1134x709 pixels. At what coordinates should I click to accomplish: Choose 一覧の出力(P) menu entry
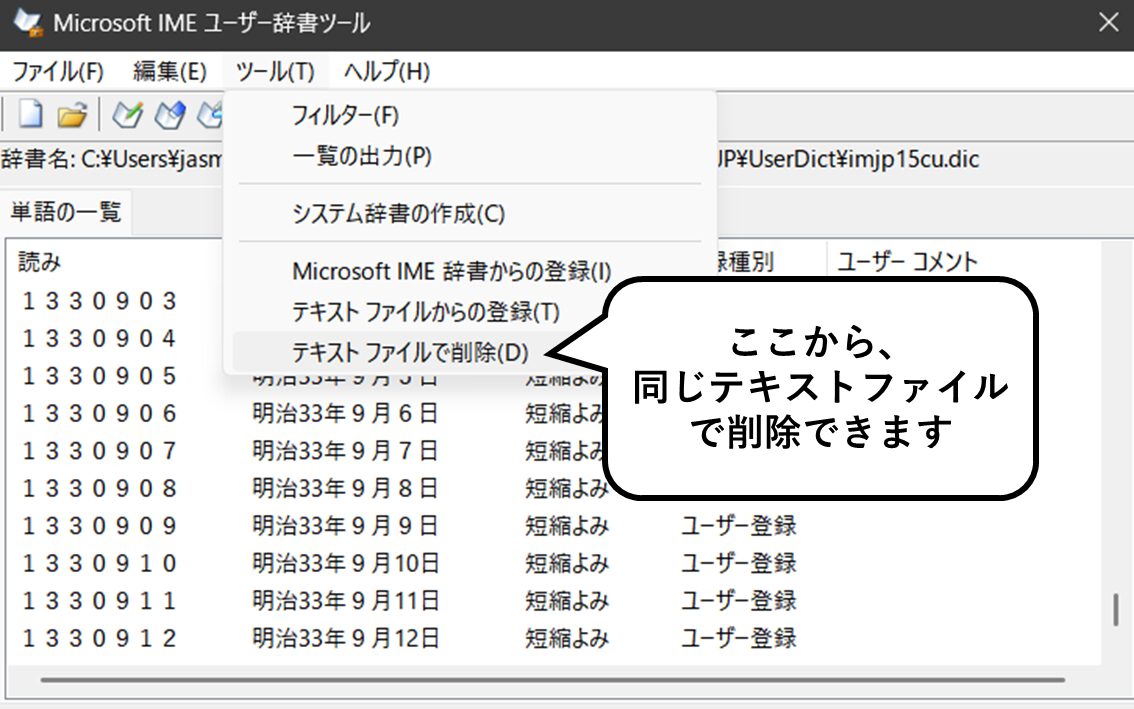[361, 157]
